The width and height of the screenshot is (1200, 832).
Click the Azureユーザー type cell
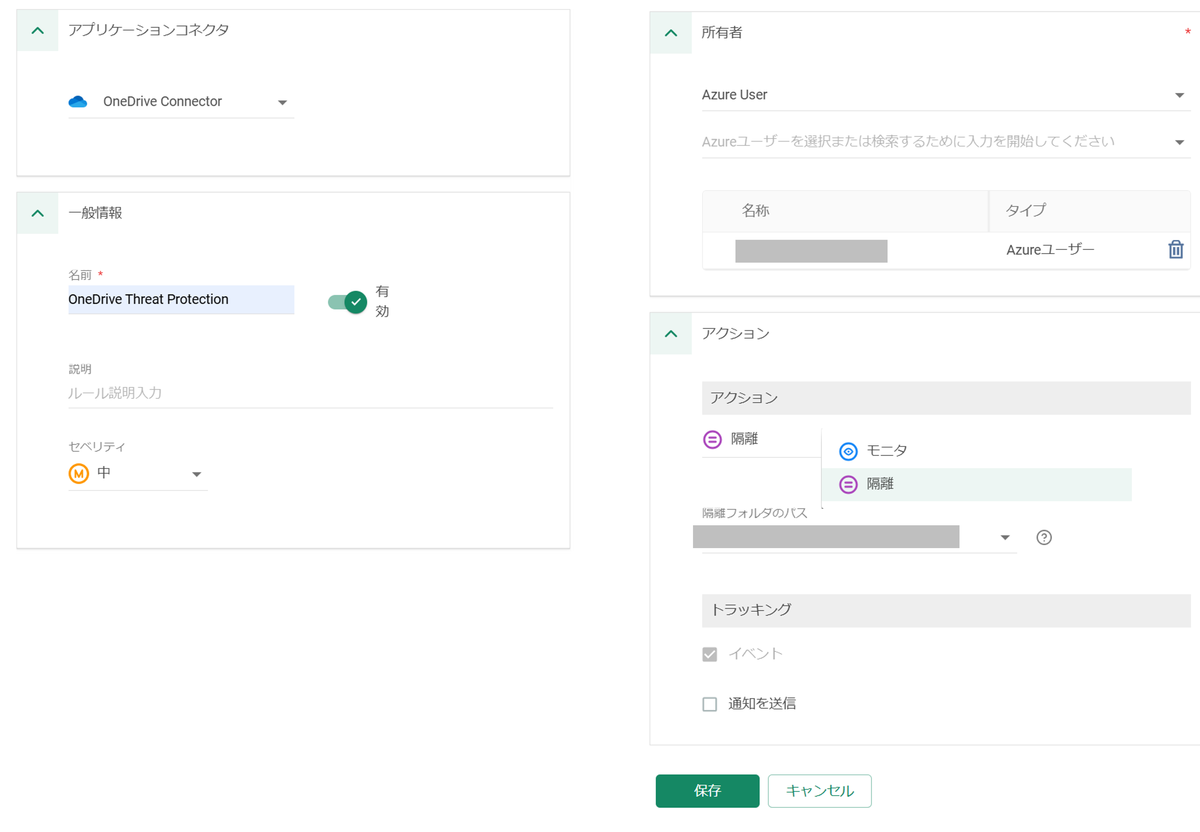1050,250
